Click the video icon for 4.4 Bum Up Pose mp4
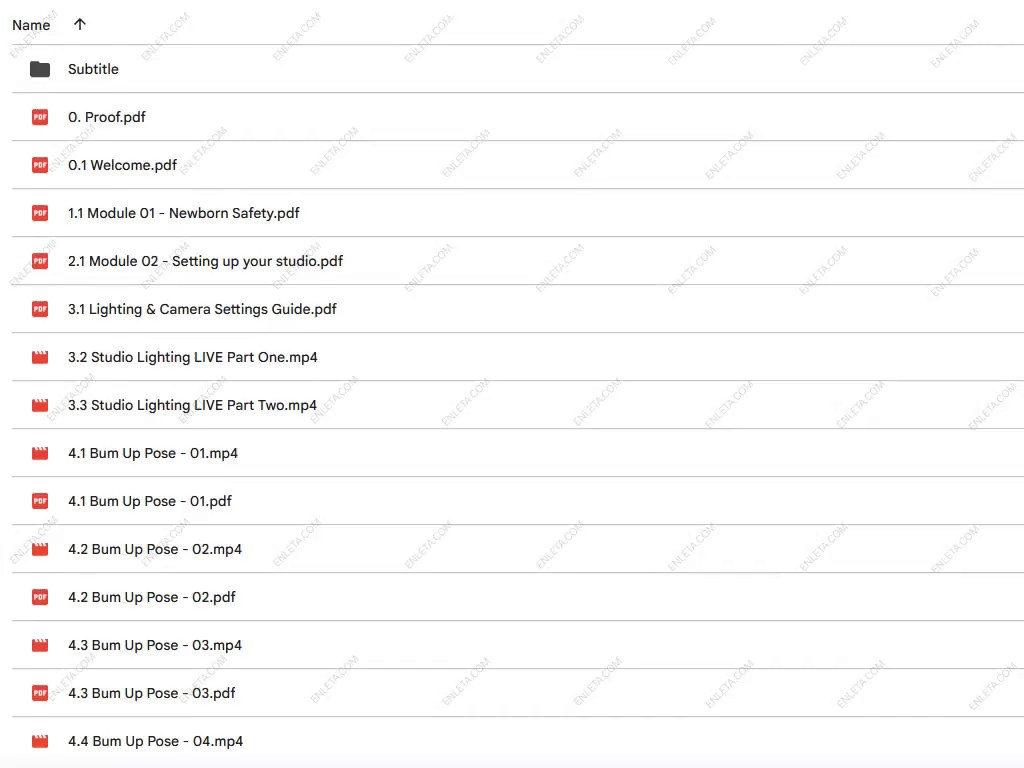This screenshot has width=1024, height=768. [40, 741]
